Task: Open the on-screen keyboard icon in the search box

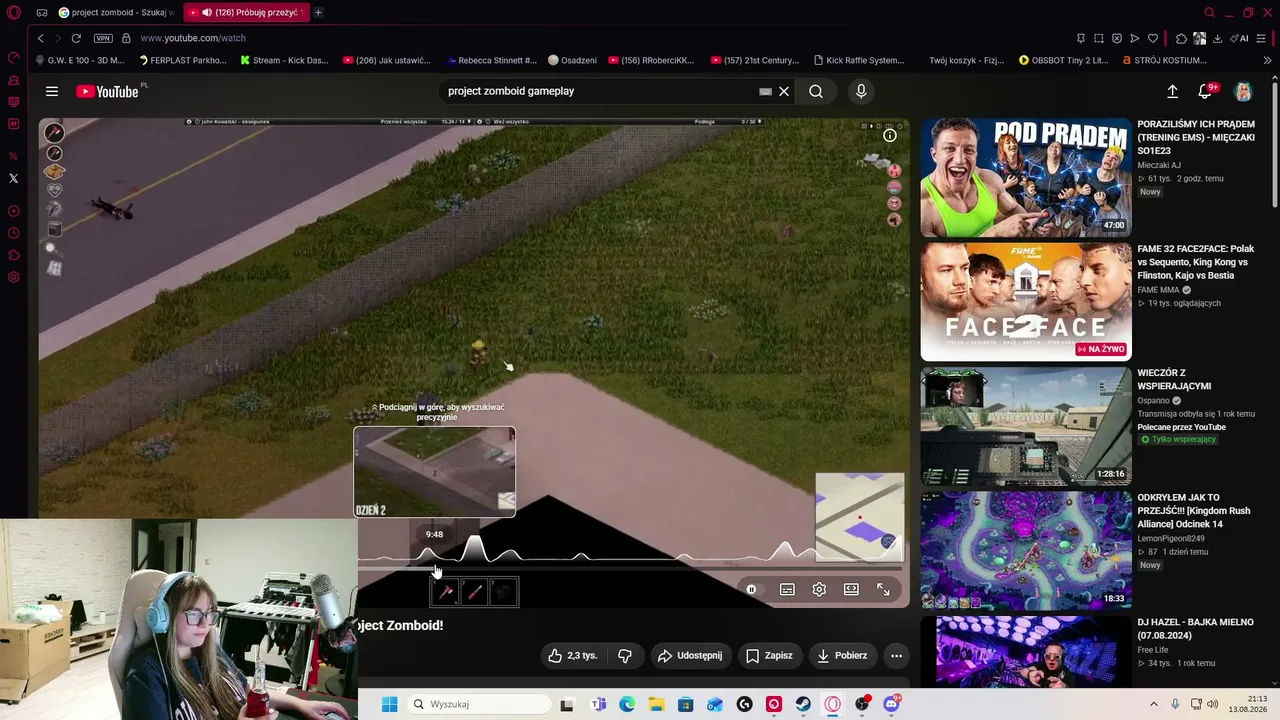Action: point(765,91)
